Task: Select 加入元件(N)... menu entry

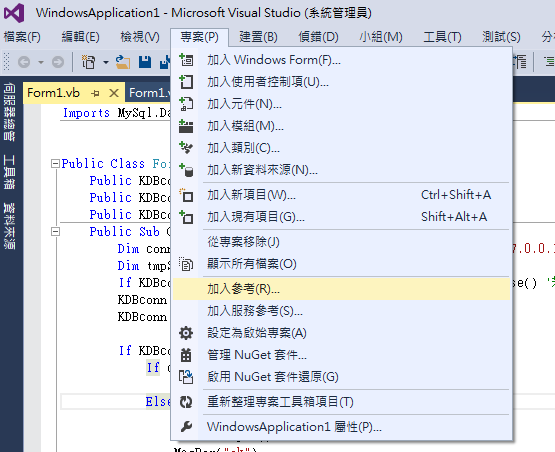Action: [x=341, y=104]
